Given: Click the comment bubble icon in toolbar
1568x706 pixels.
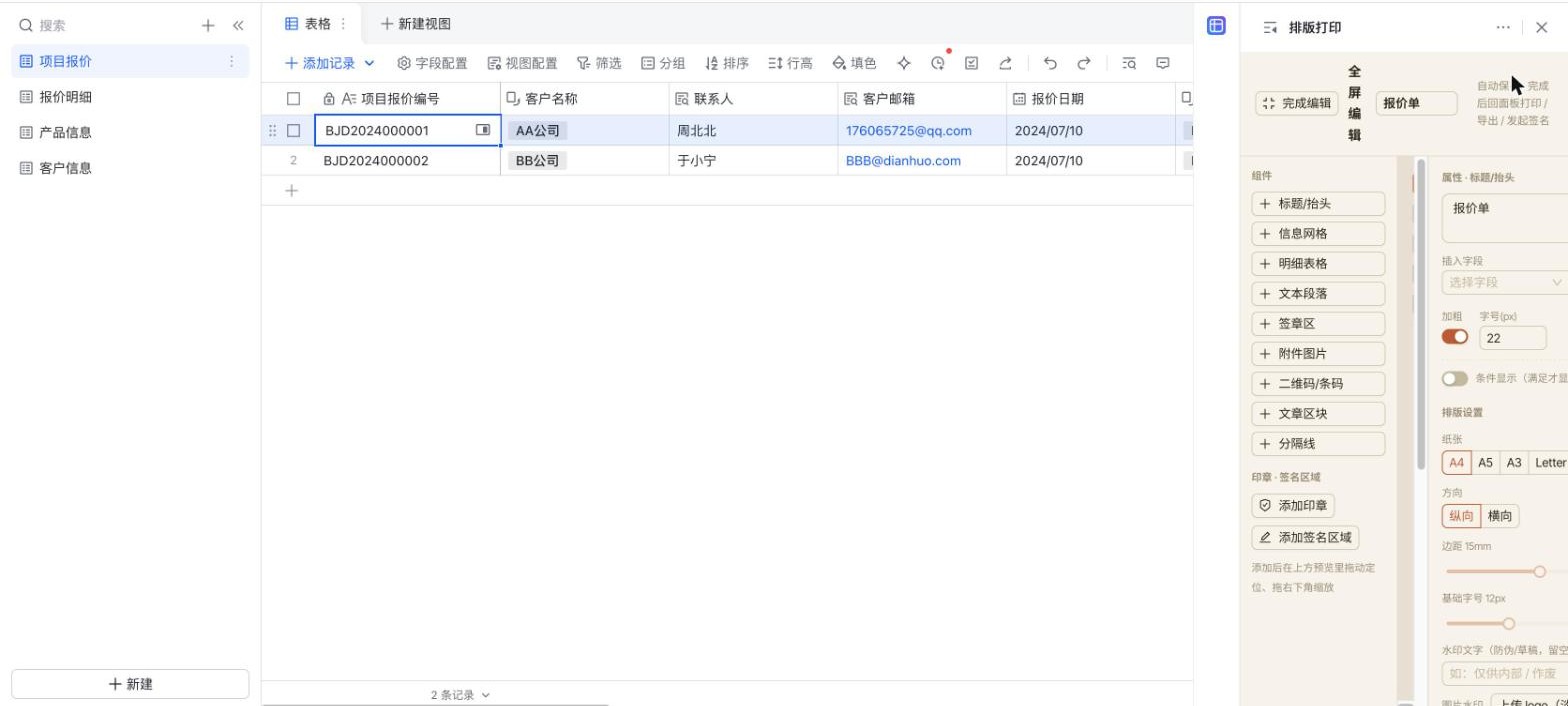Looking at the screenshot, I should (x=1163, y=63).
